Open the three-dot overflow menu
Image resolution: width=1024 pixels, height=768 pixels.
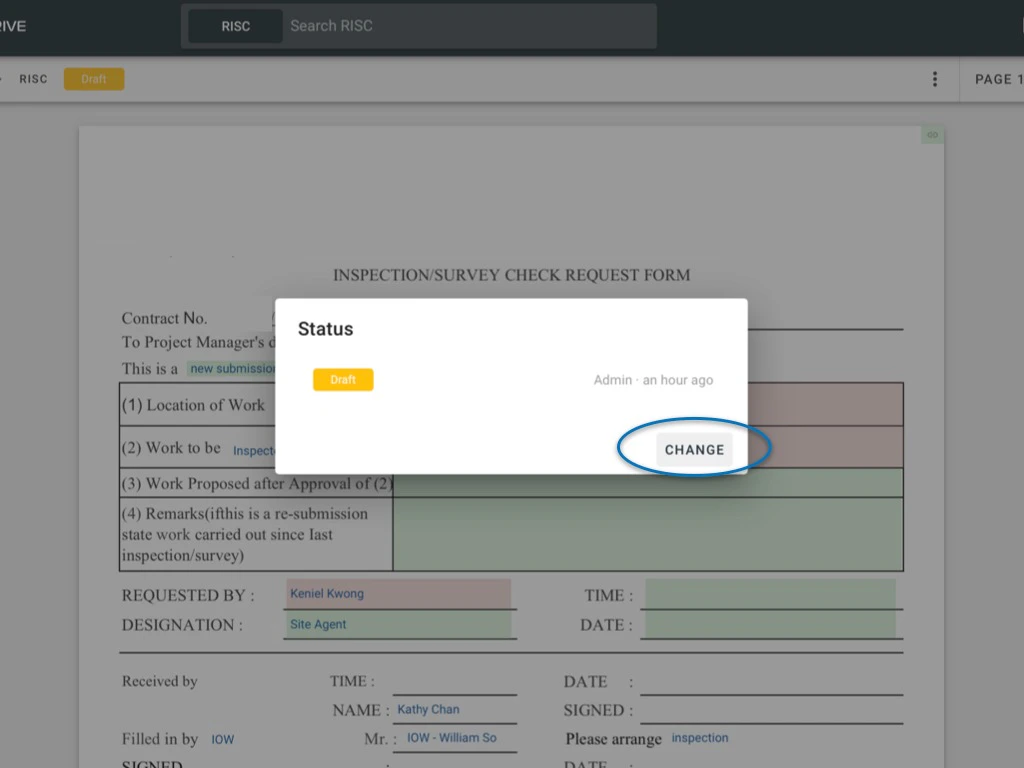pos(934,78)
